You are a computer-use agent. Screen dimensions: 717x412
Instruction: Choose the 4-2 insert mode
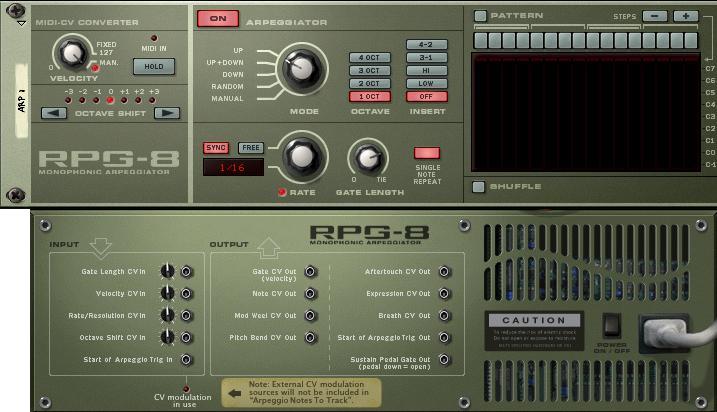(427, 44)
